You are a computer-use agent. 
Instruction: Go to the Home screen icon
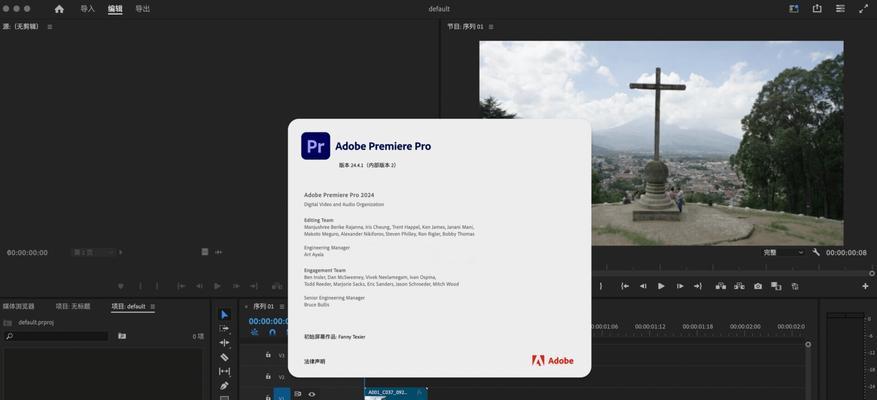(59, 9)
